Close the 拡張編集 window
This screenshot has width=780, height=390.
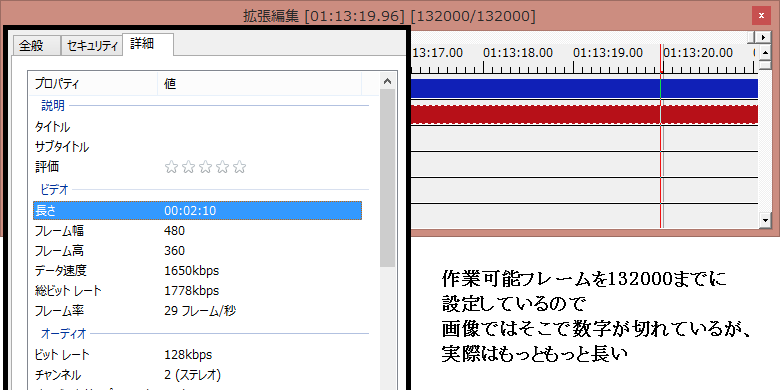click(761, 16)
